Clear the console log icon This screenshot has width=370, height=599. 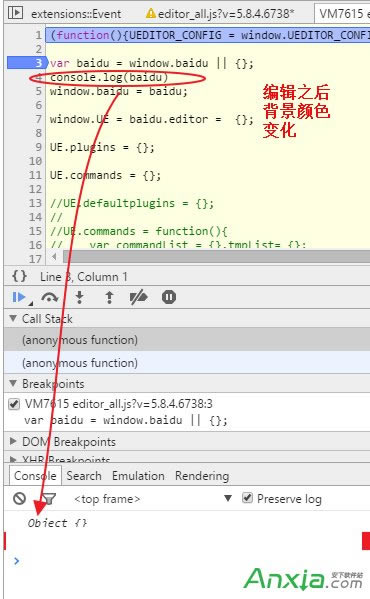(x=19, y=499)
